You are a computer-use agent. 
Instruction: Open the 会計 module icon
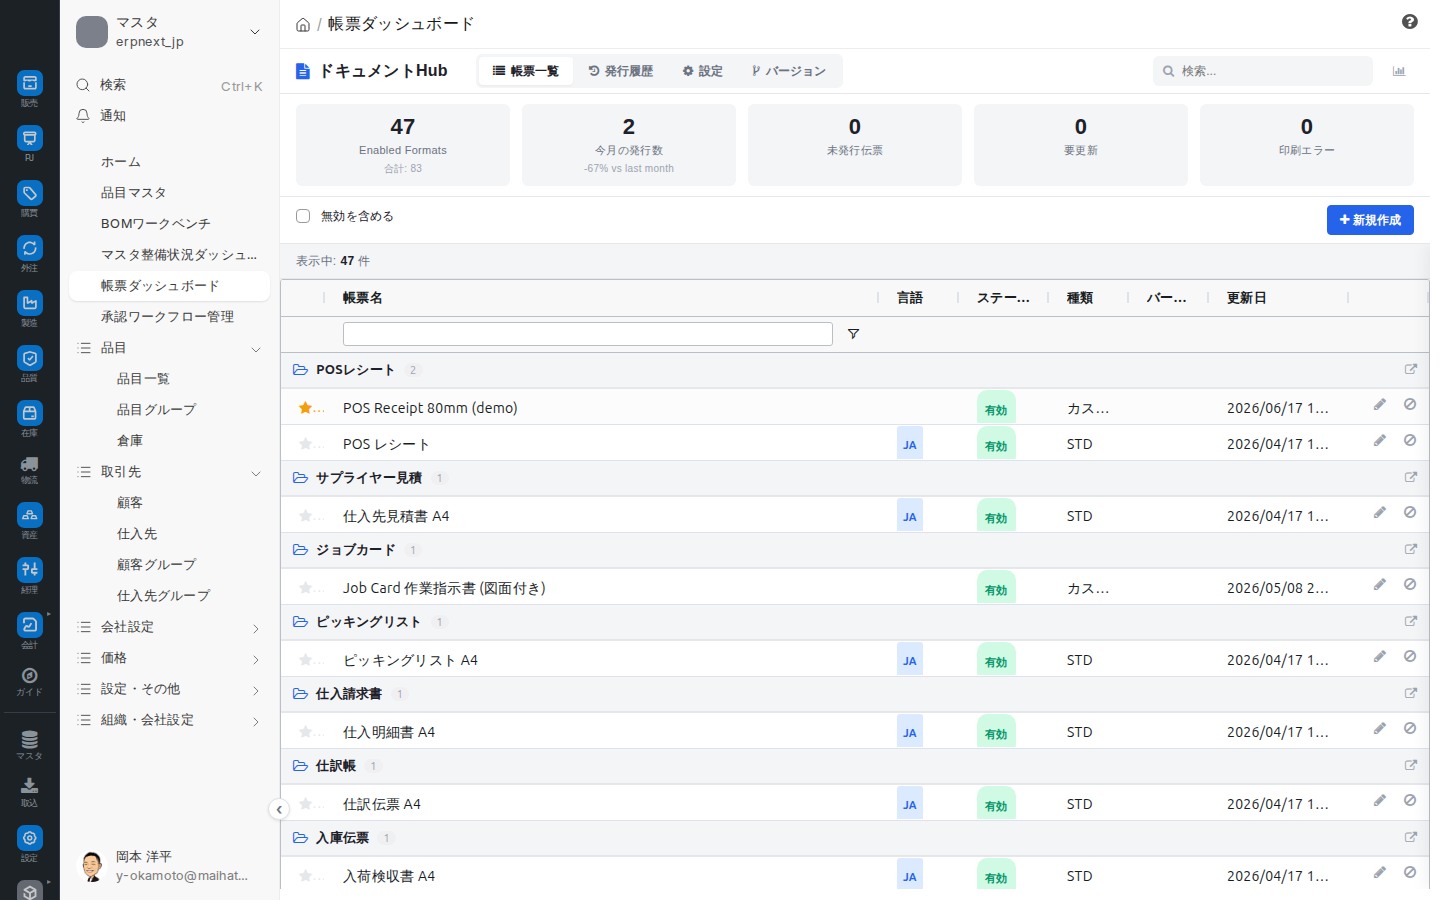29,625
